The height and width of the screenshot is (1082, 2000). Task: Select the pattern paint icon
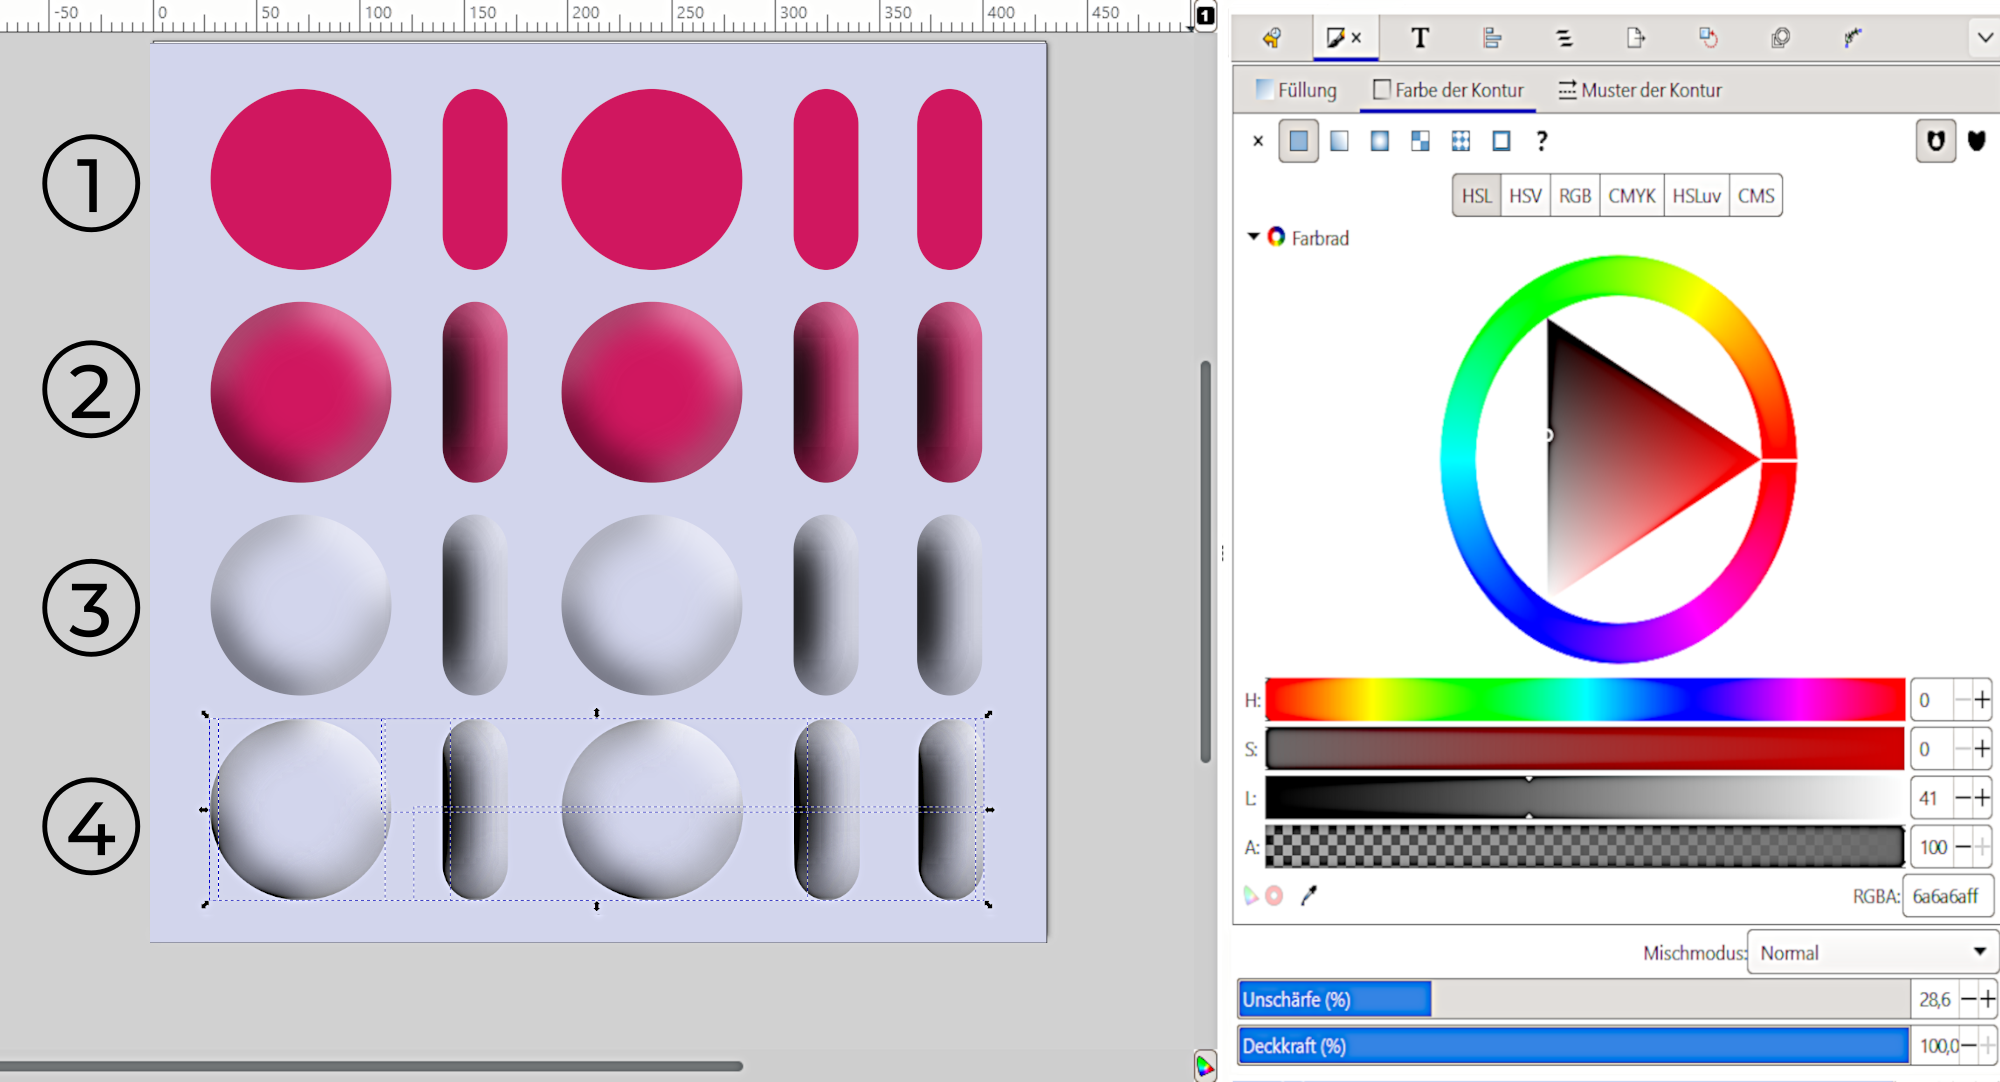click(x=1460, y=141)
